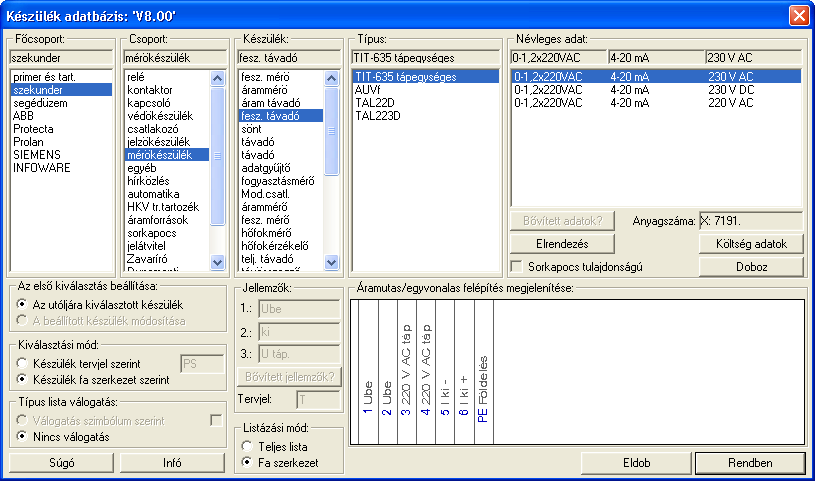Select 'Az utoljára kiválasztott készülék' radio
The image size is (815, 481).
coord(22,304)
